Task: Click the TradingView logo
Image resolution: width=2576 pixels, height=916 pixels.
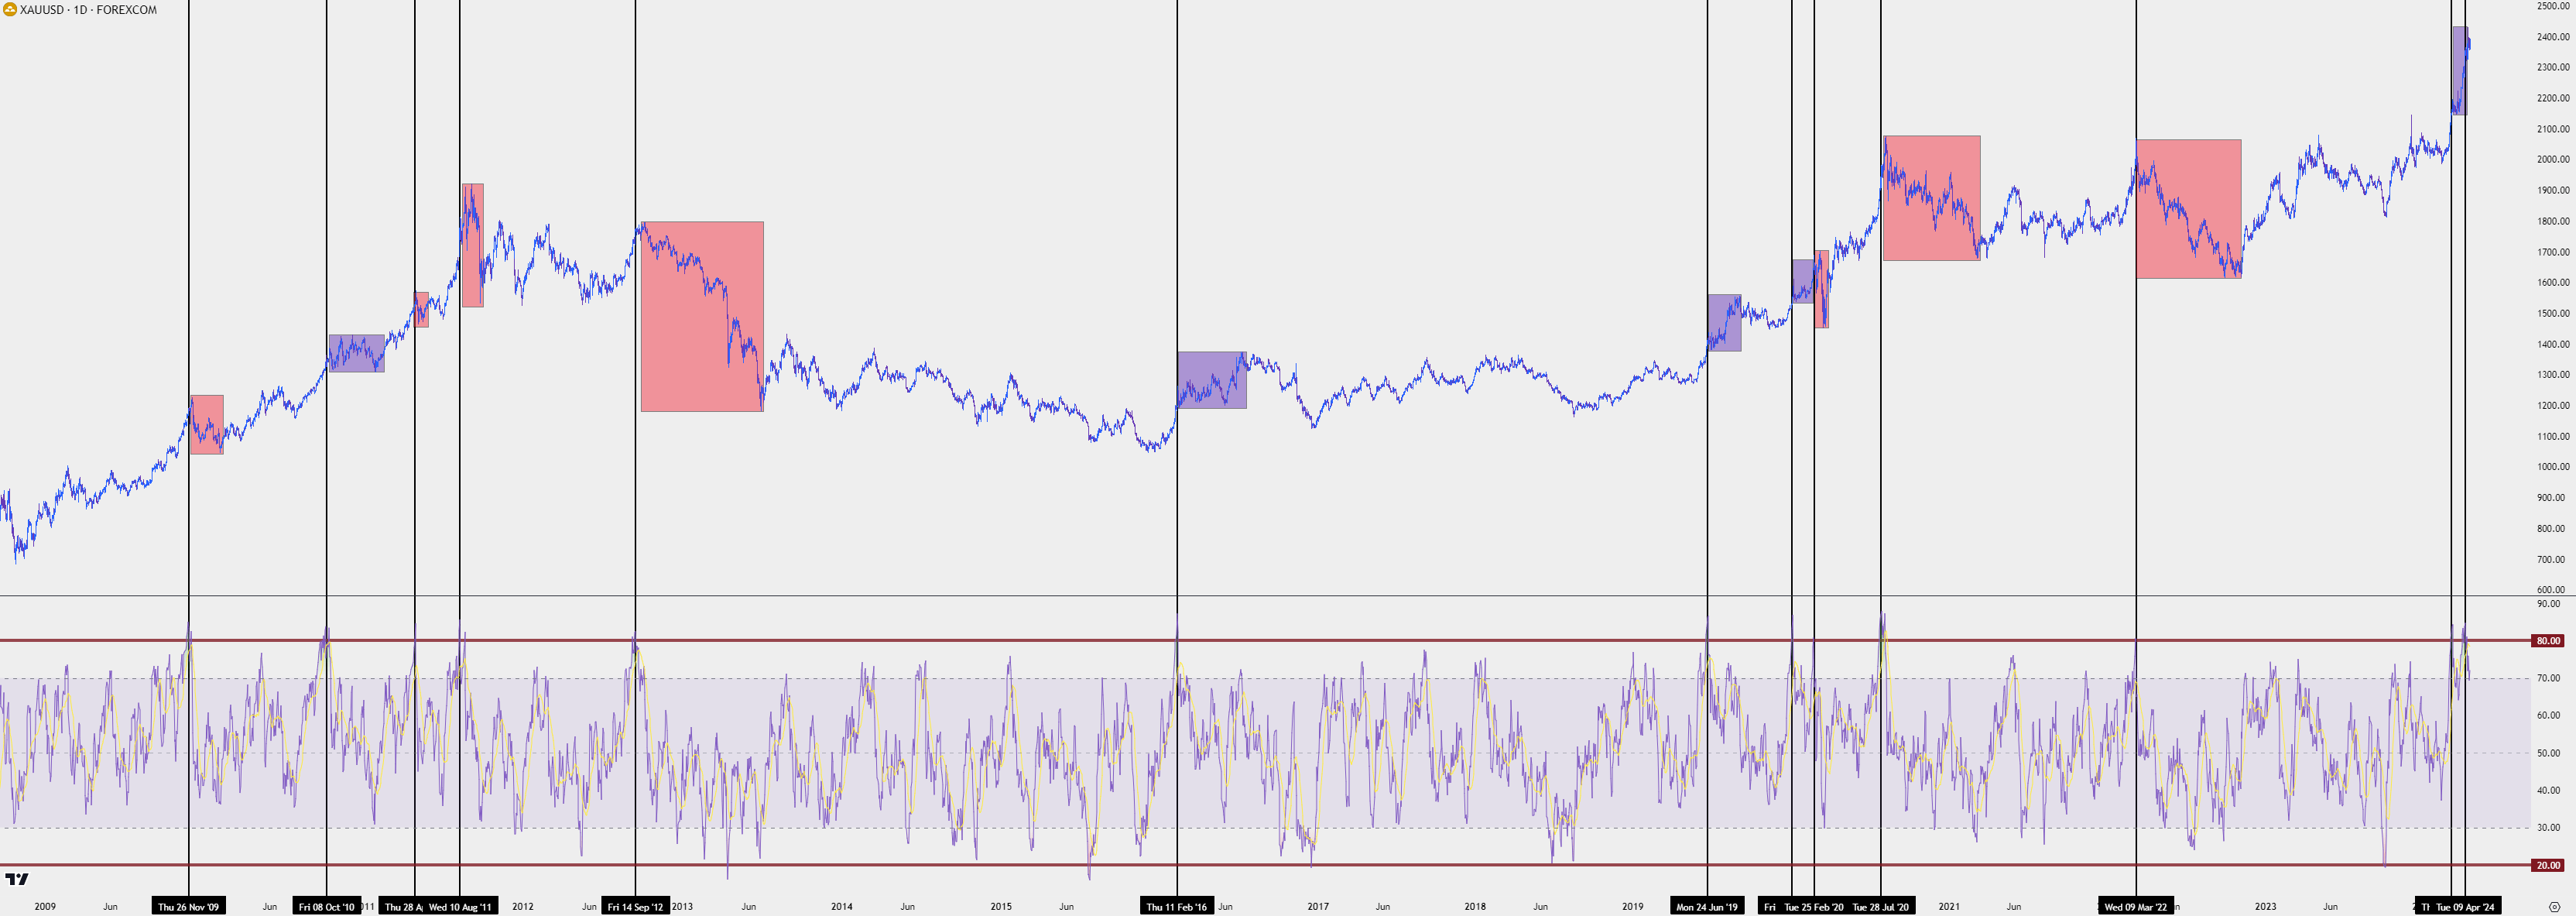Action: (x=17, y=880)
